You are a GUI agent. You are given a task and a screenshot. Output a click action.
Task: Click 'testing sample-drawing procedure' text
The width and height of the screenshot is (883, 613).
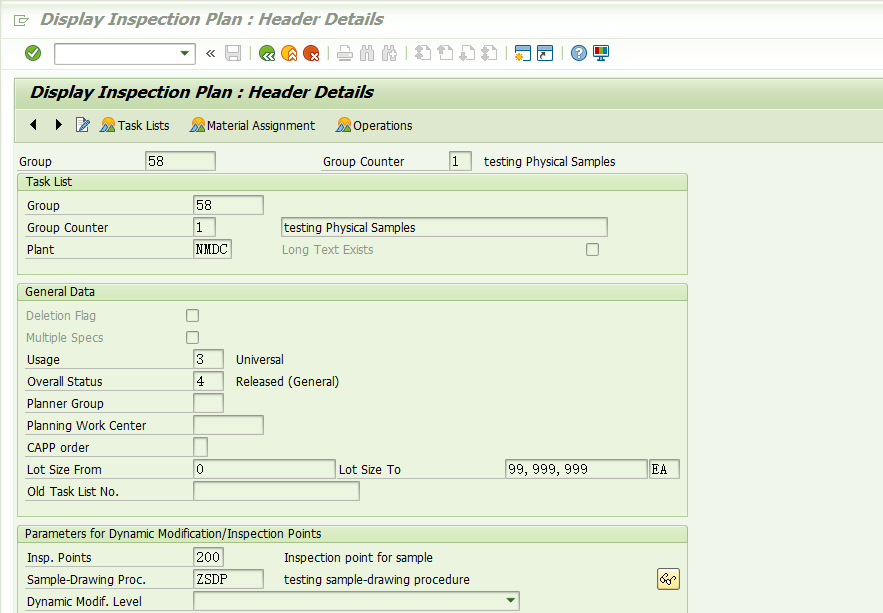(377, 580)
